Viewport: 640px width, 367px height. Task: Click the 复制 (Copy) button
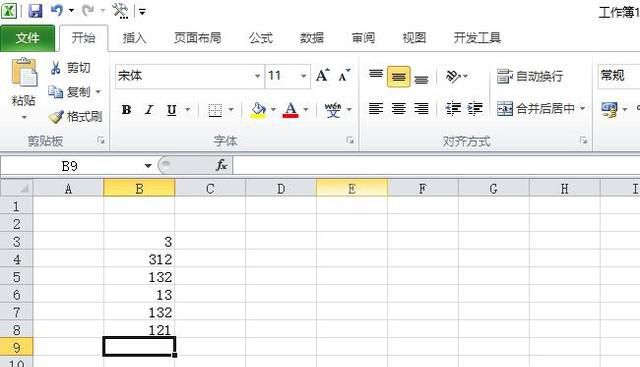pyautogui.click(x=70, y=92)
